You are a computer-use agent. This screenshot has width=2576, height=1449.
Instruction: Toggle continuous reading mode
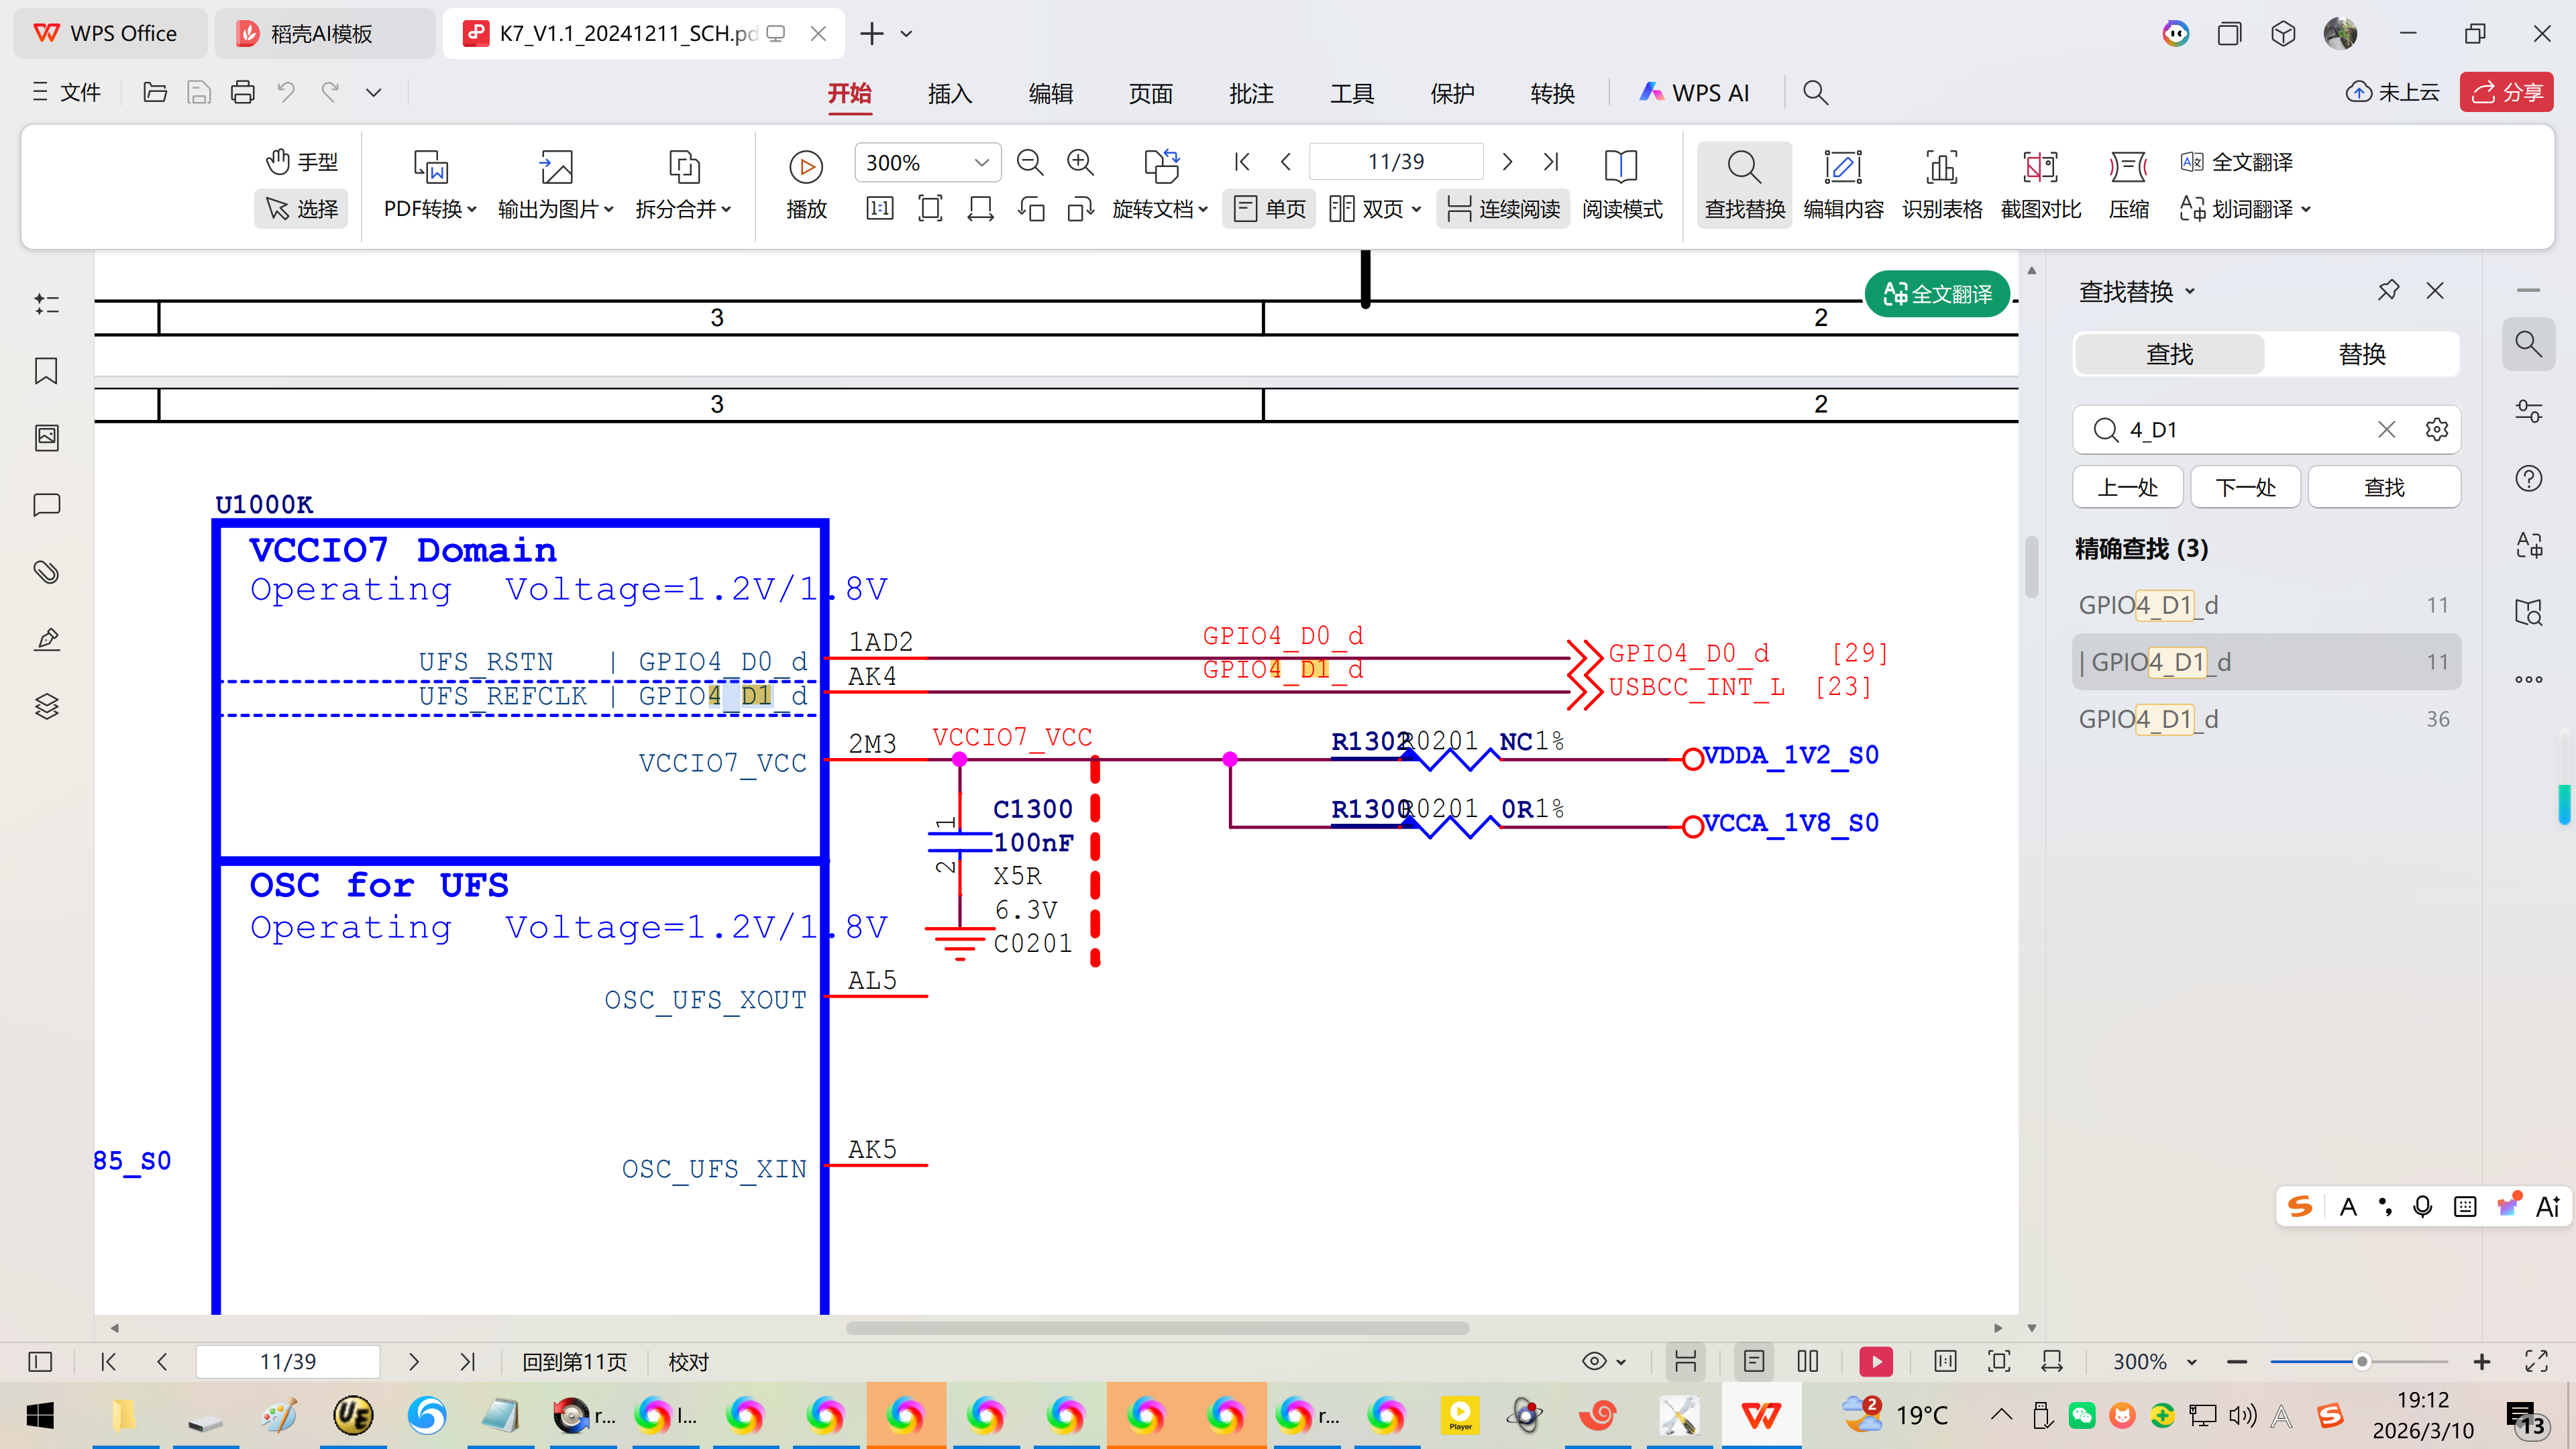point(1502,209)
